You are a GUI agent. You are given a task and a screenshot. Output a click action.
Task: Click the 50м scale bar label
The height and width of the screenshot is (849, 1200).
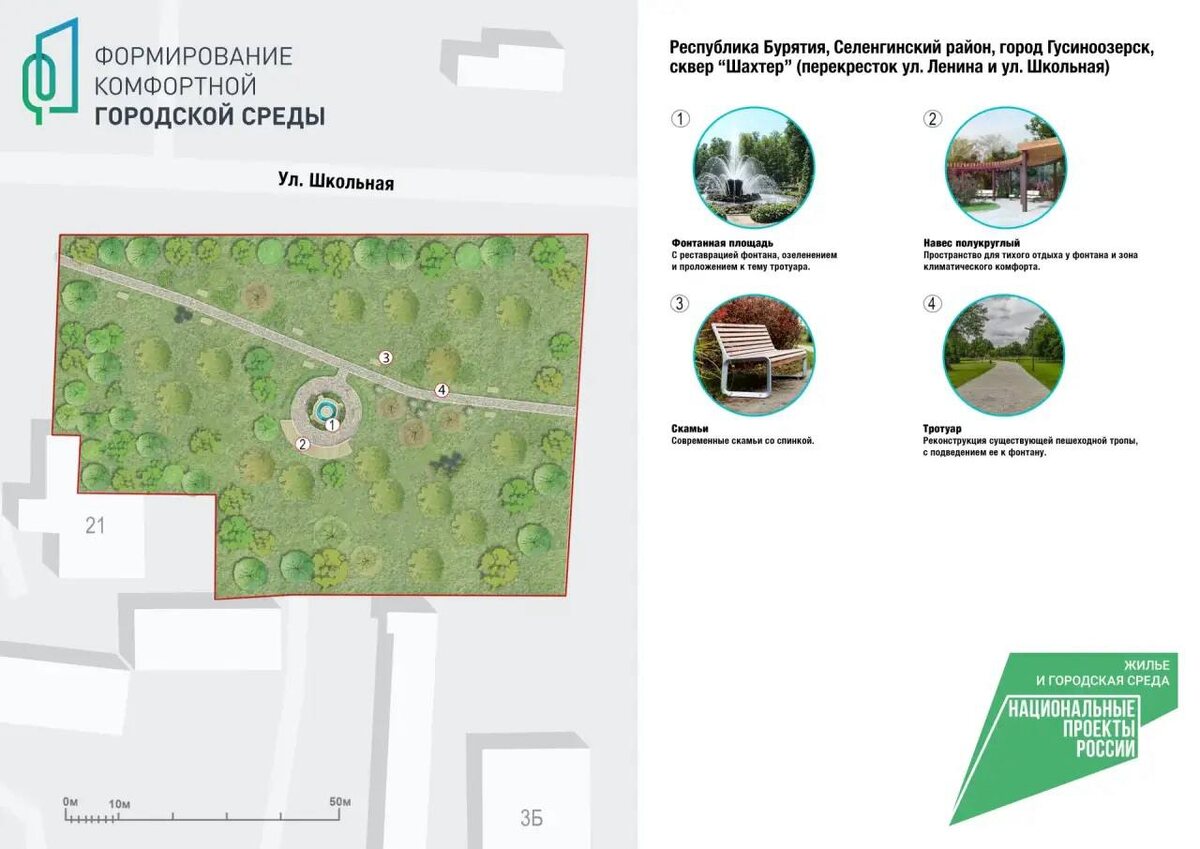(x=339, y=802)
